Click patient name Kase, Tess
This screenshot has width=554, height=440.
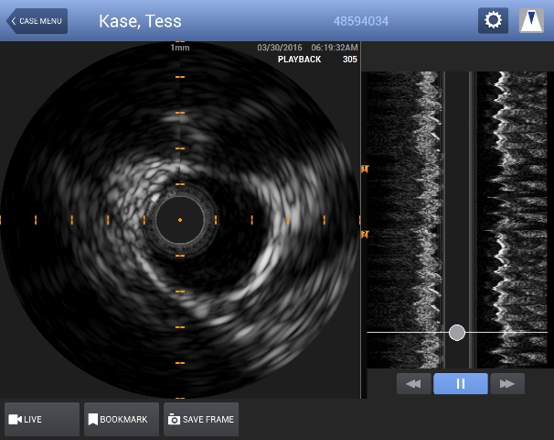tap(140, 21)
